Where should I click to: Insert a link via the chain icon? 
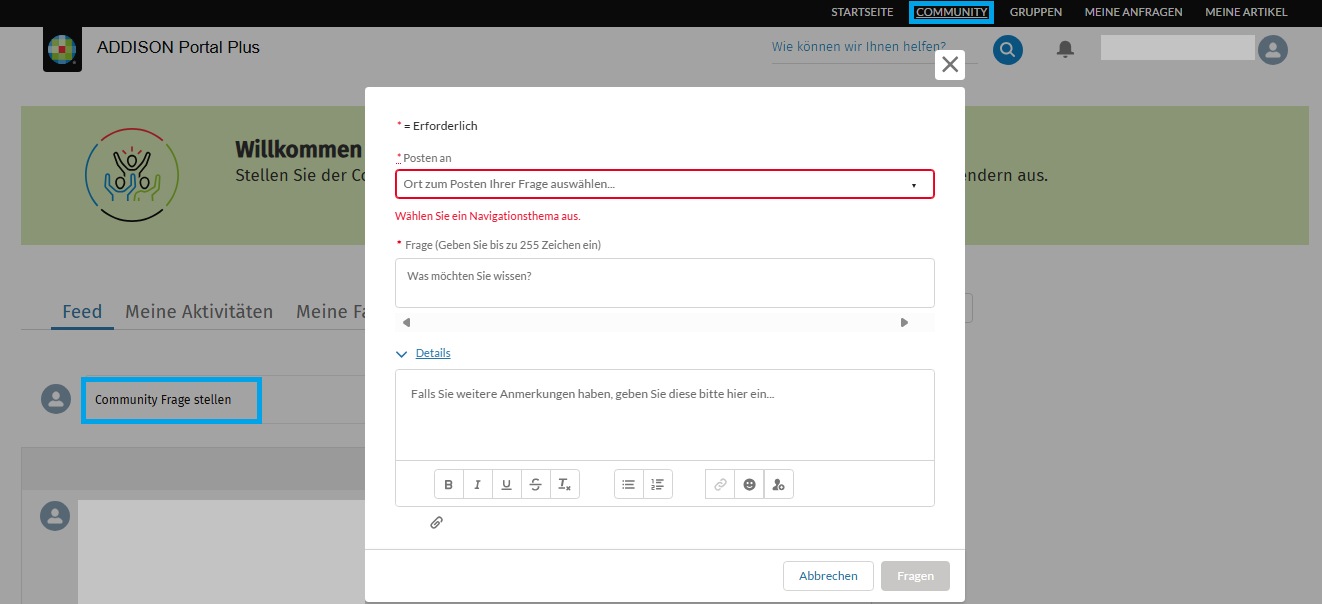point(720,485)
